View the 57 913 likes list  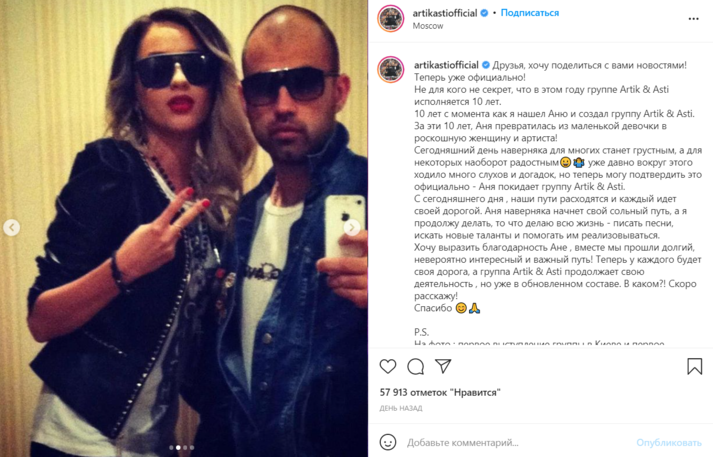point(440,392)
